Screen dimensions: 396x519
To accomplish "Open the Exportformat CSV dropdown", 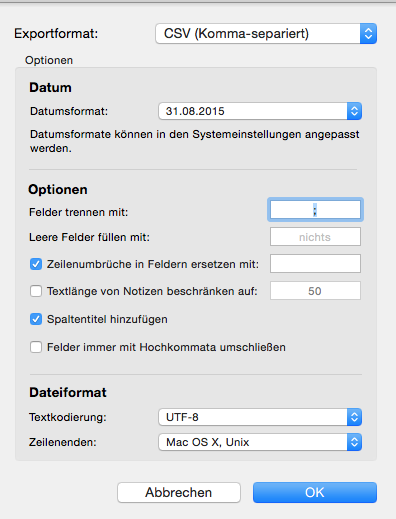I will tap(266, 33).
